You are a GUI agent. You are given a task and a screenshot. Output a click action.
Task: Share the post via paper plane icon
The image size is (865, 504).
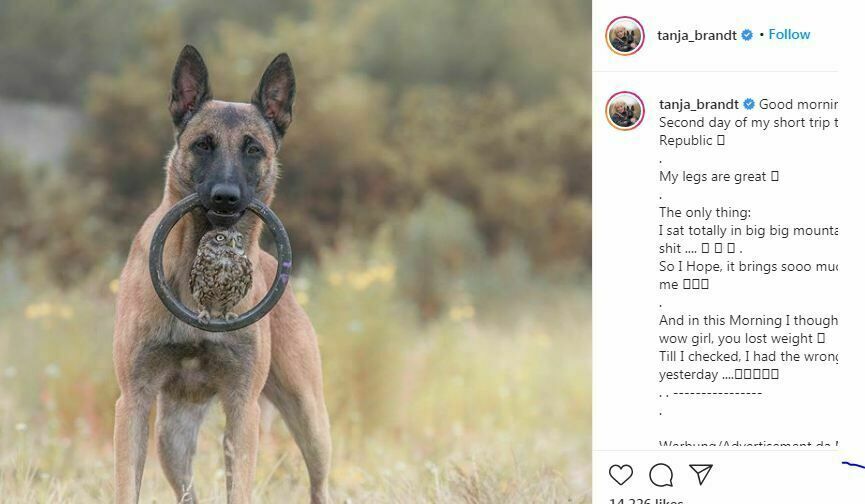pyautogui.click(x=701, y=475)
